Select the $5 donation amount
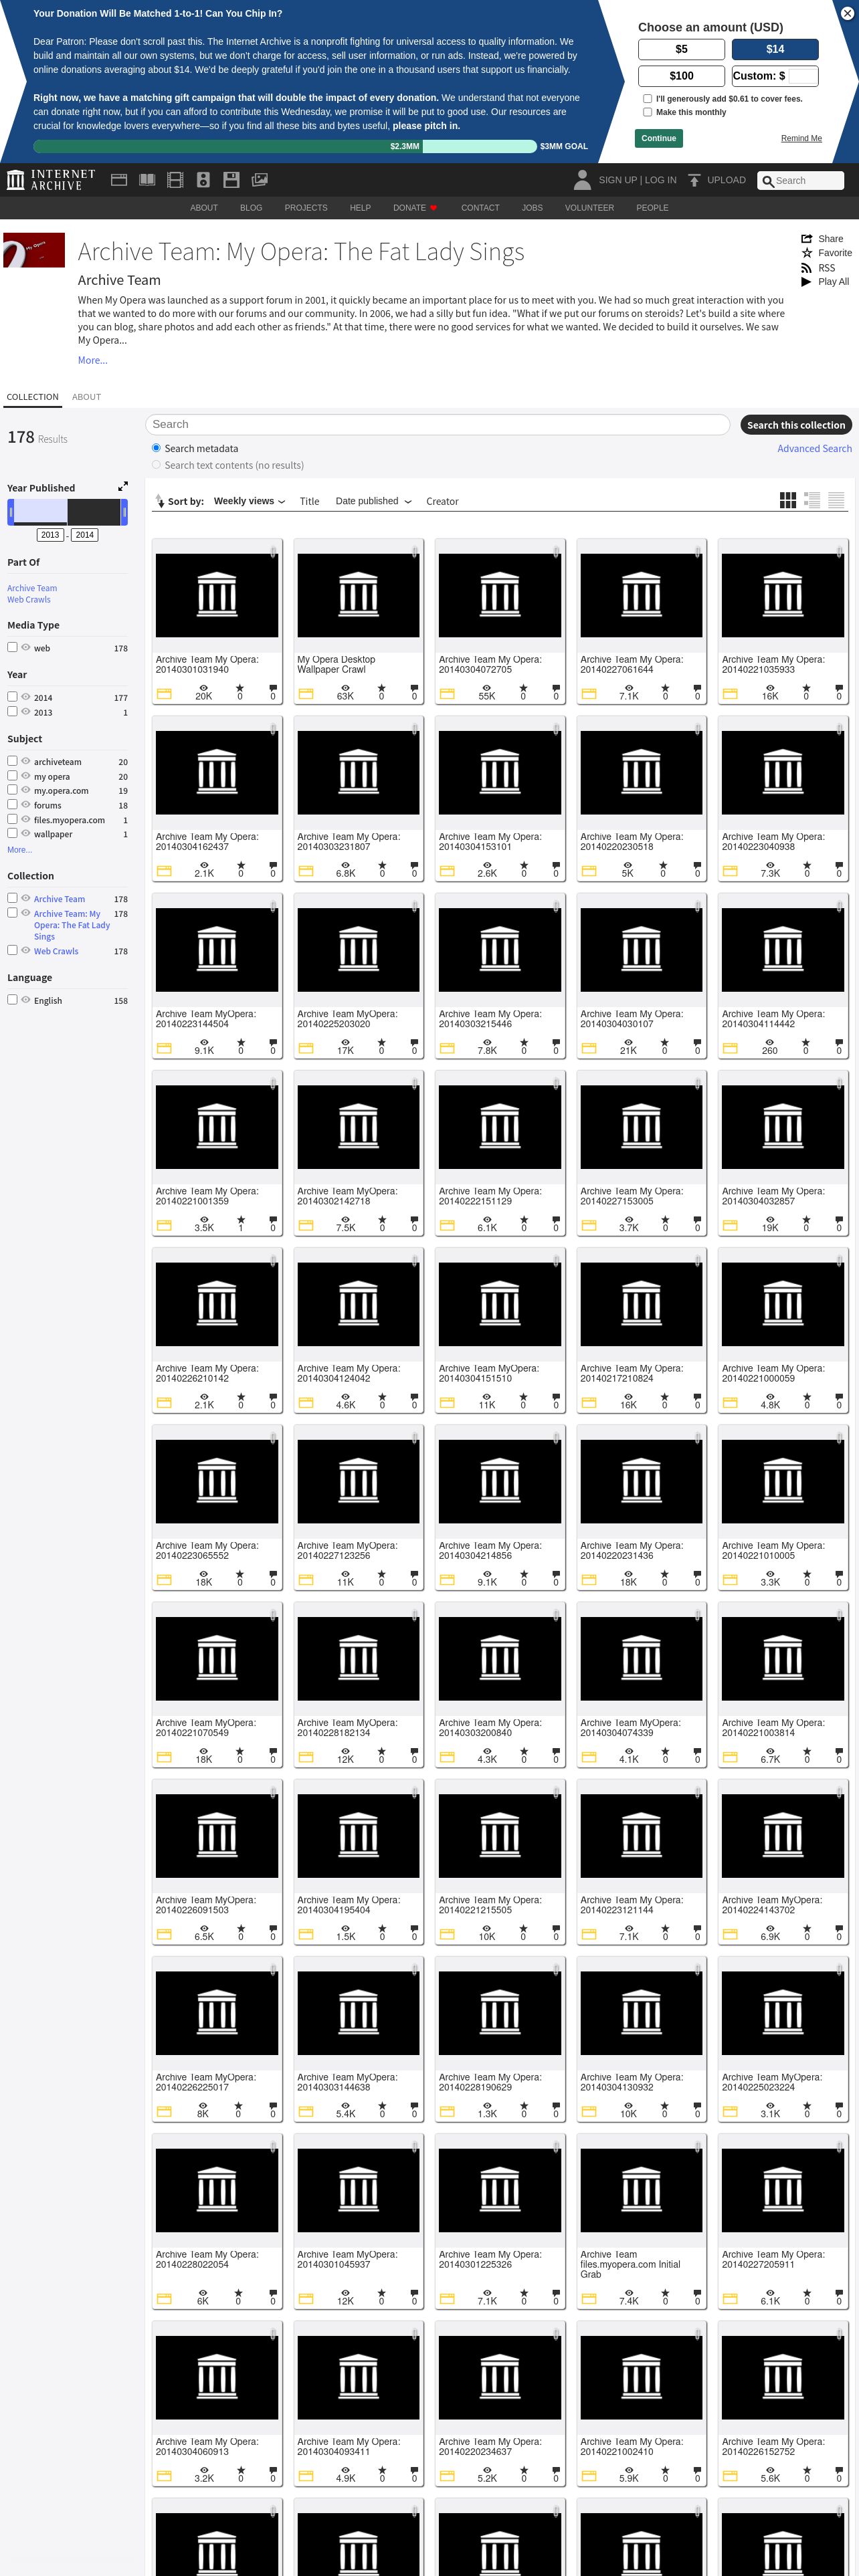Viewport: 859px width, 2576px height. point(681,49)
